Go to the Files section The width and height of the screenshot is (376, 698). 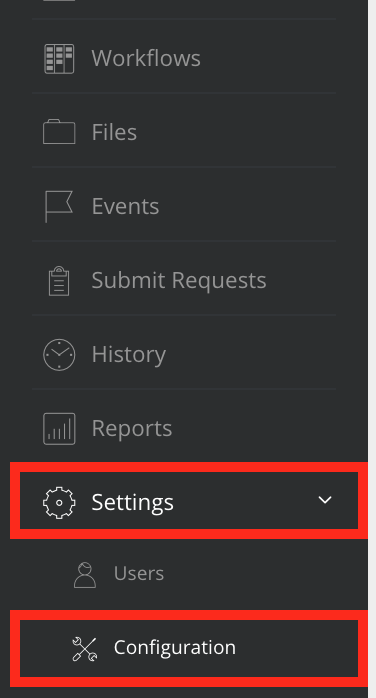coord(114,132)
